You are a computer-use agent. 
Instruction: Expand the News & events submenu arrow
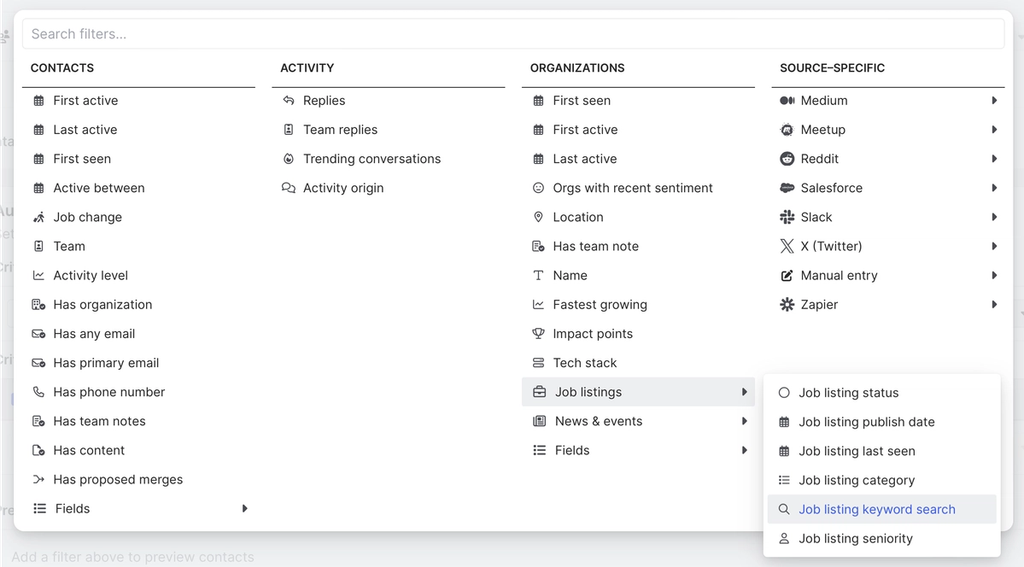745,421
